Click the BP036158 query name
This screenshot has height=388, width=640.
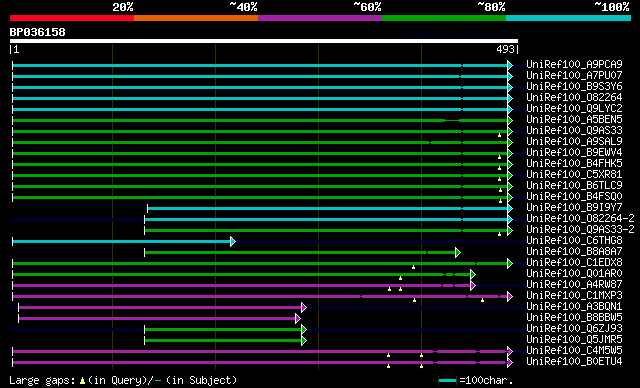click(38, 32)
